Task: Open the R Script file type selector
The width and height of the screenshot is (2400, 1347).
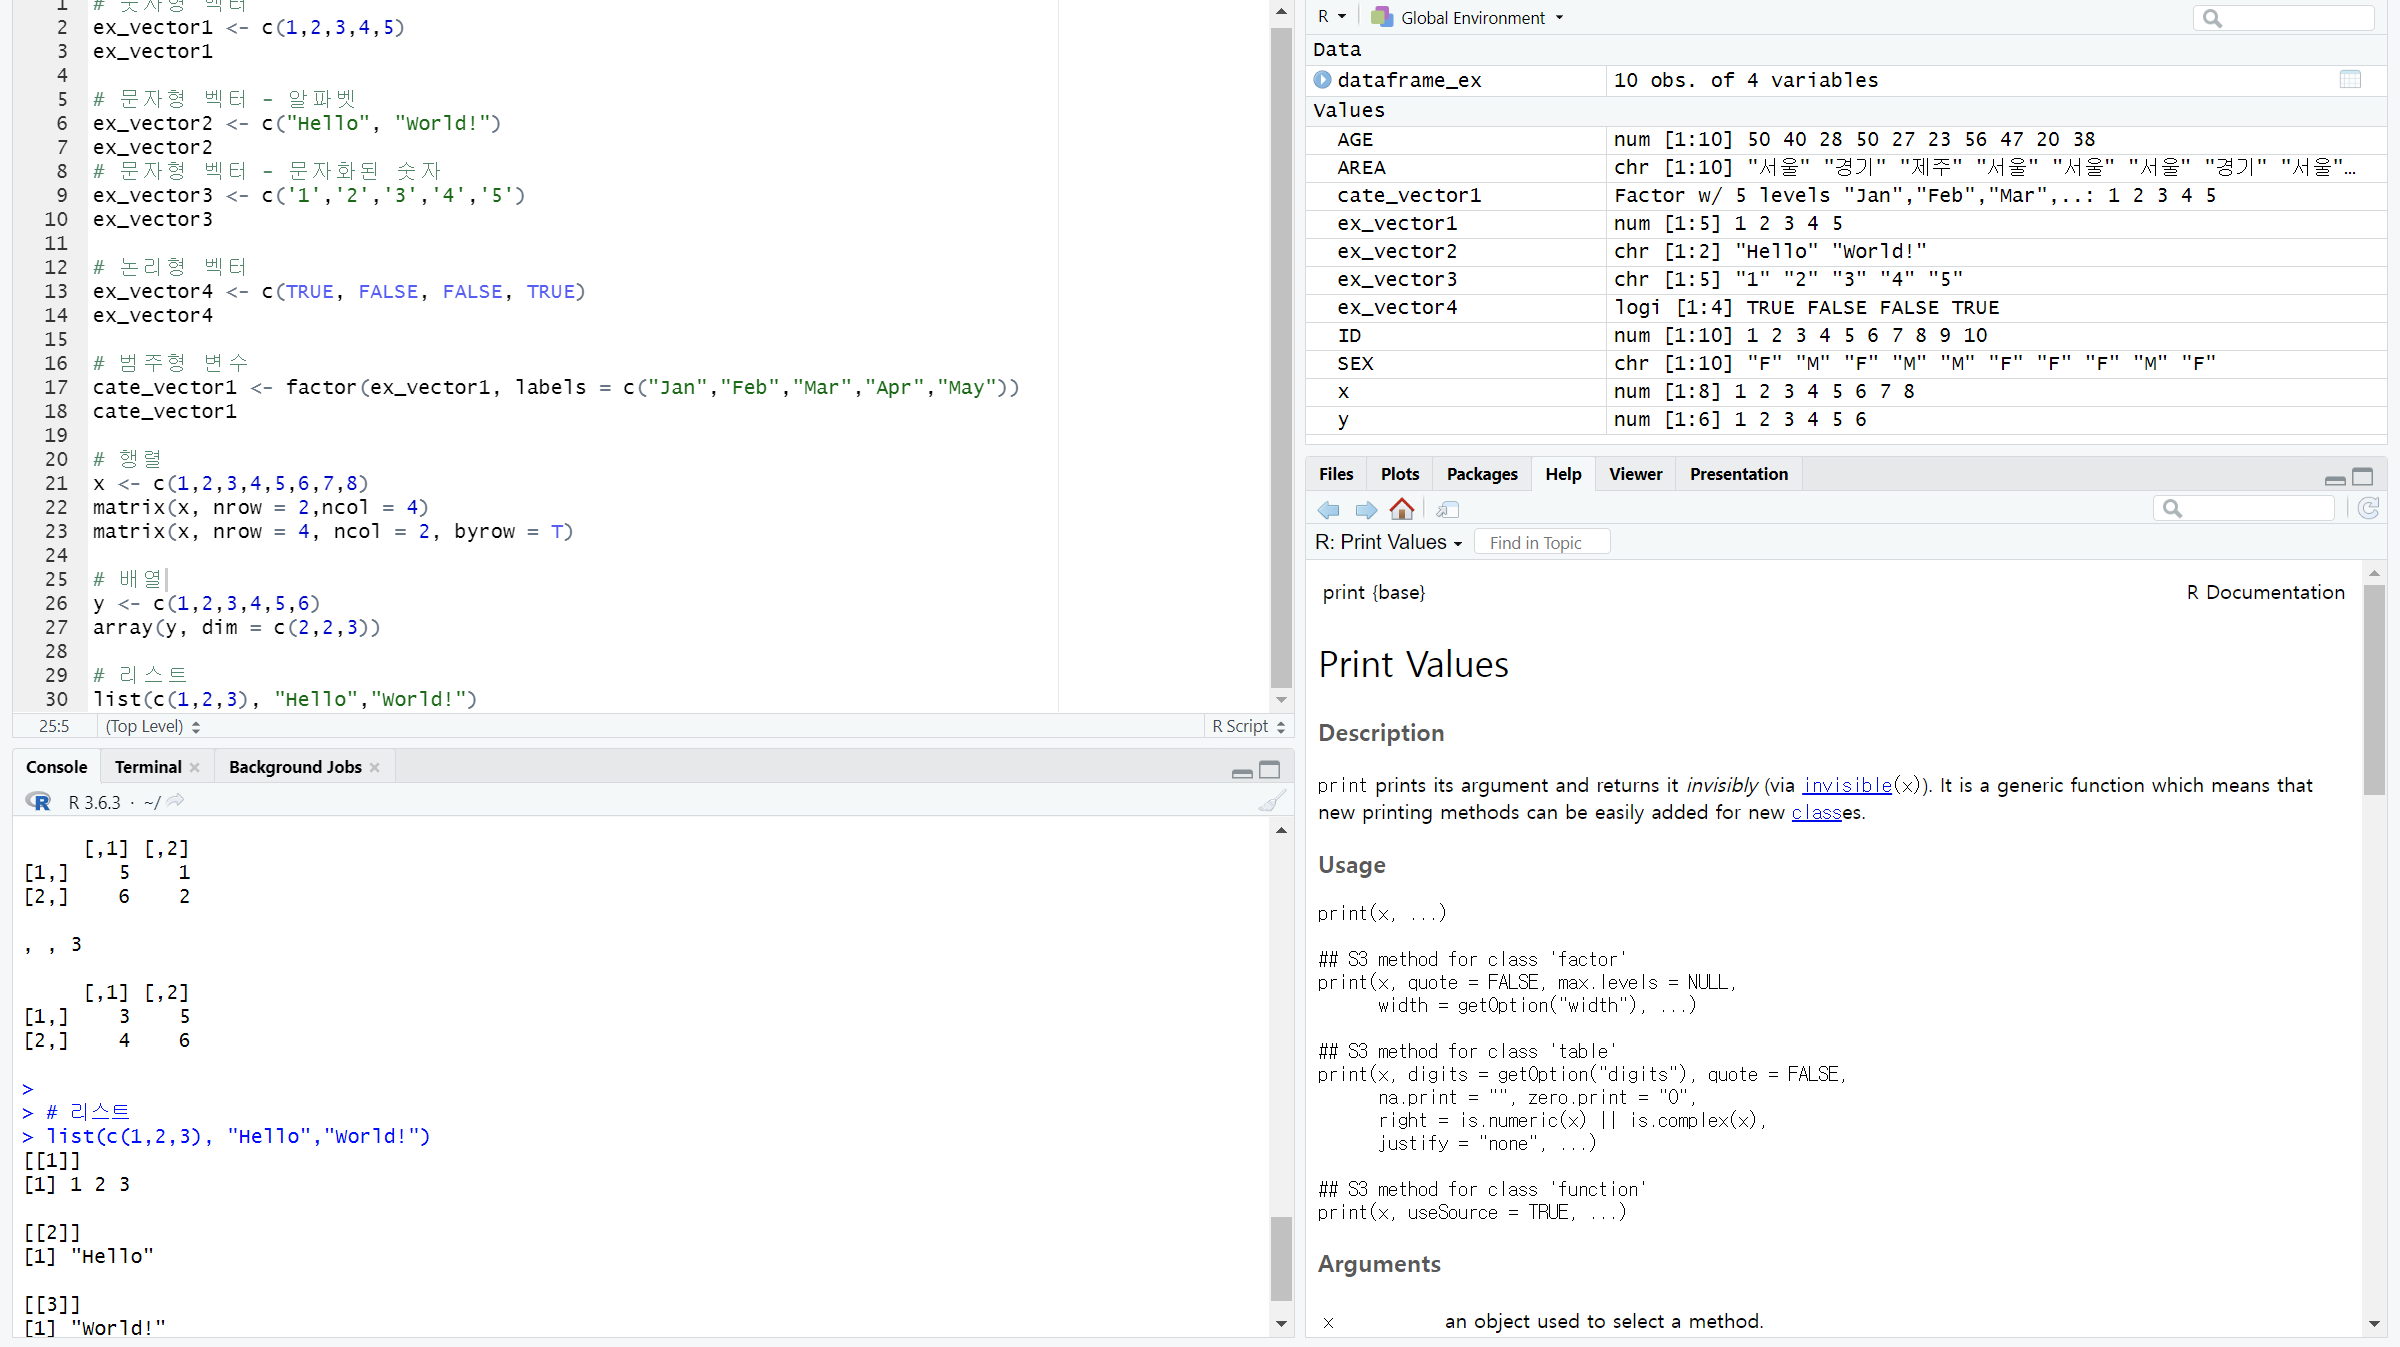Action: tap(1248, 726)
